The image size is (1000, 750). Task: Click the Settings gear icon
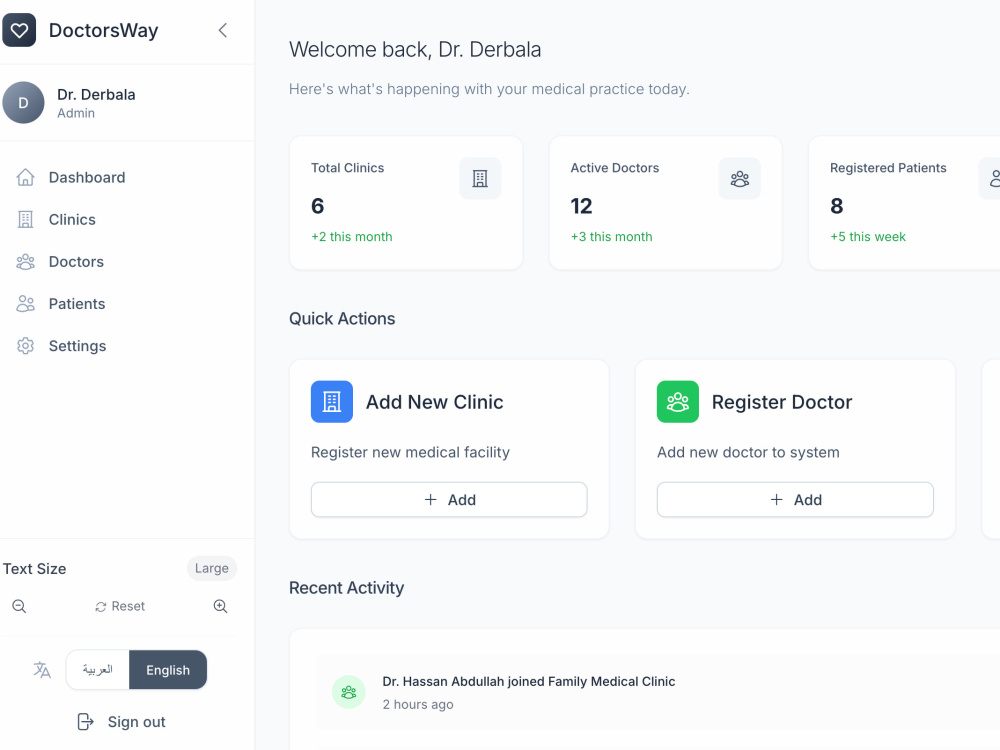click(x=26, y=346)
